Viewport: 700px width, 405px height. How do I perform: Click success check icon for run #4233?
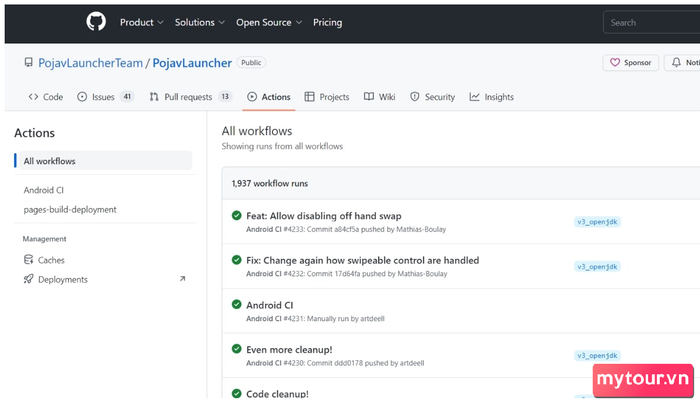[x=237, y=215]
